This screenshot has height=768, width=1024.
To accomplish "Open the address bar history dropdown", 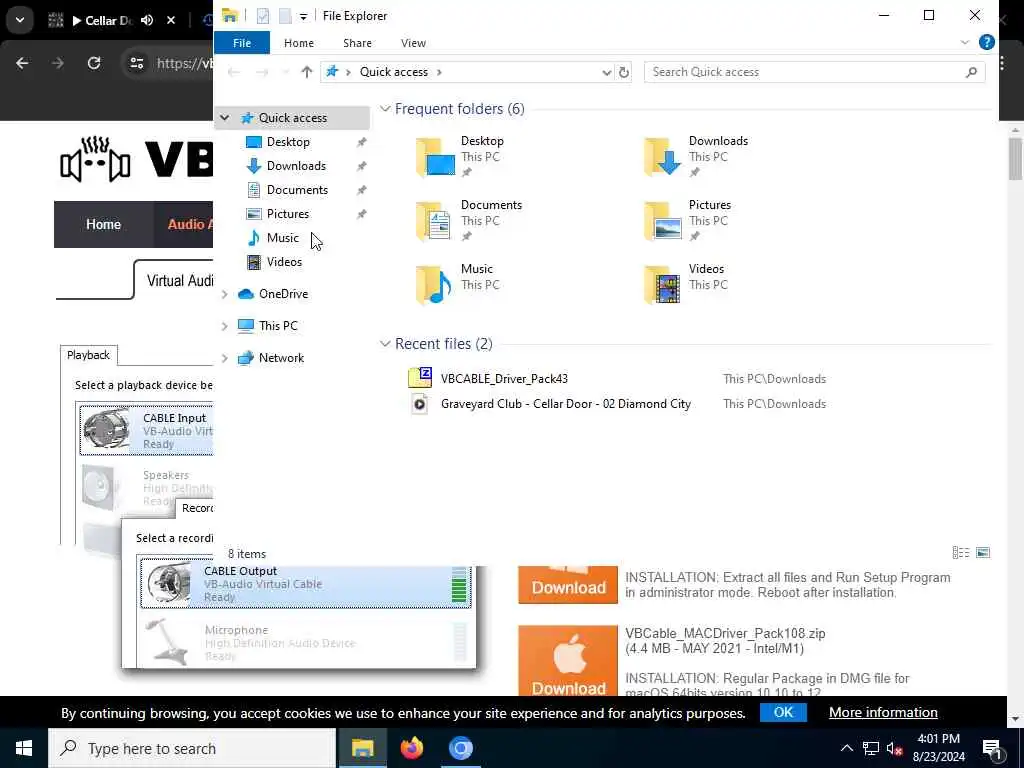I will (606, 72).
